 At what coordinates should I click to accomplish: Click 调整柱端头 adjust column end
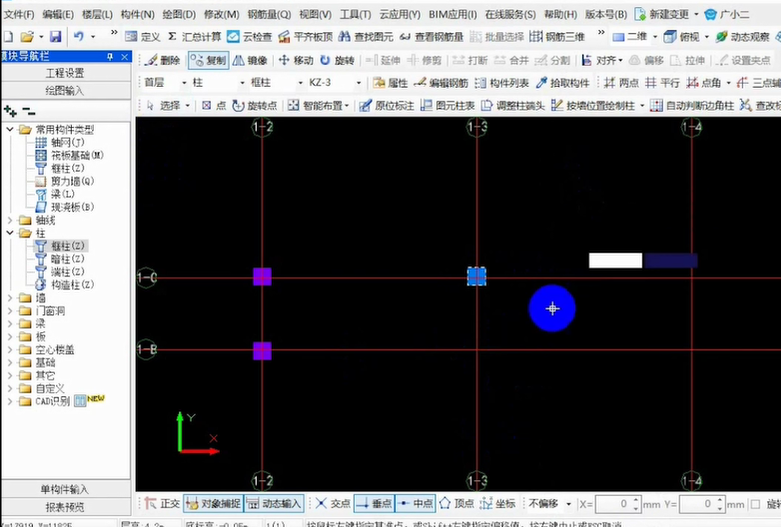point(513,106)
